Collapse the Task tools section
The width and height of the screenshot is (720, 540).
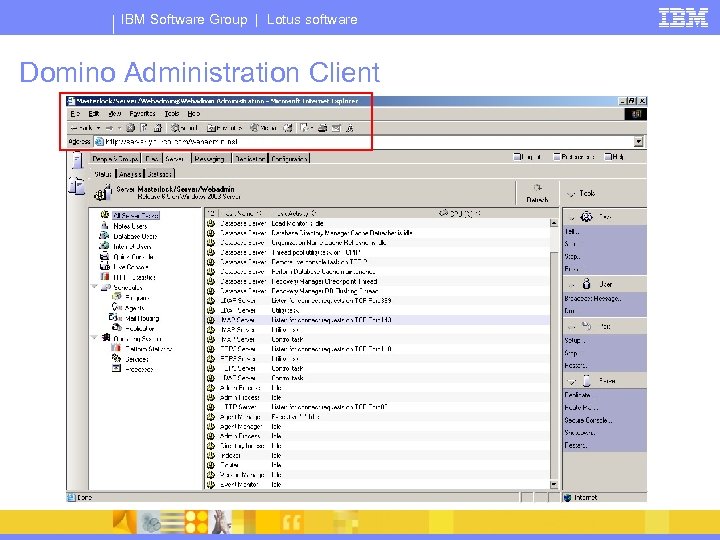pyautogui.click(x=572, y=218)
